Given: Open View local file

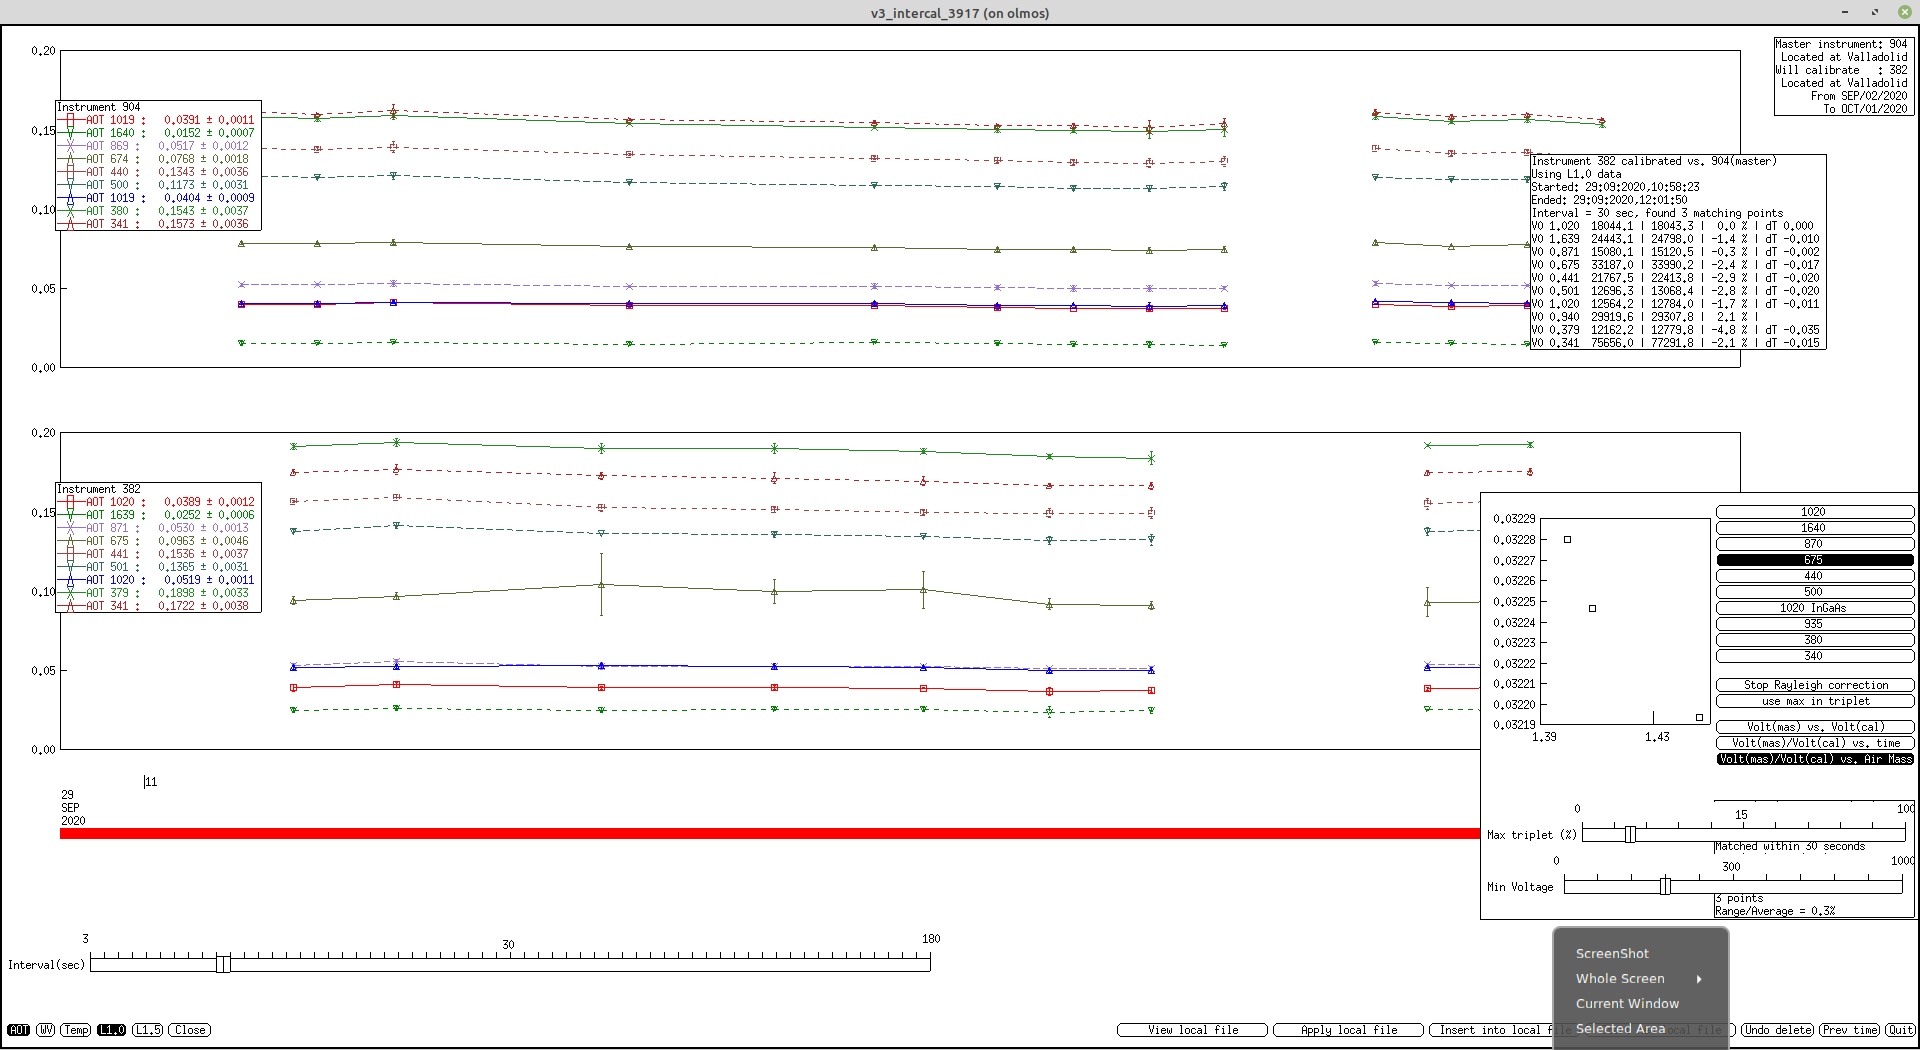Looking at the screenshot, I should pyautogui.click(x=1192, y=1030).
